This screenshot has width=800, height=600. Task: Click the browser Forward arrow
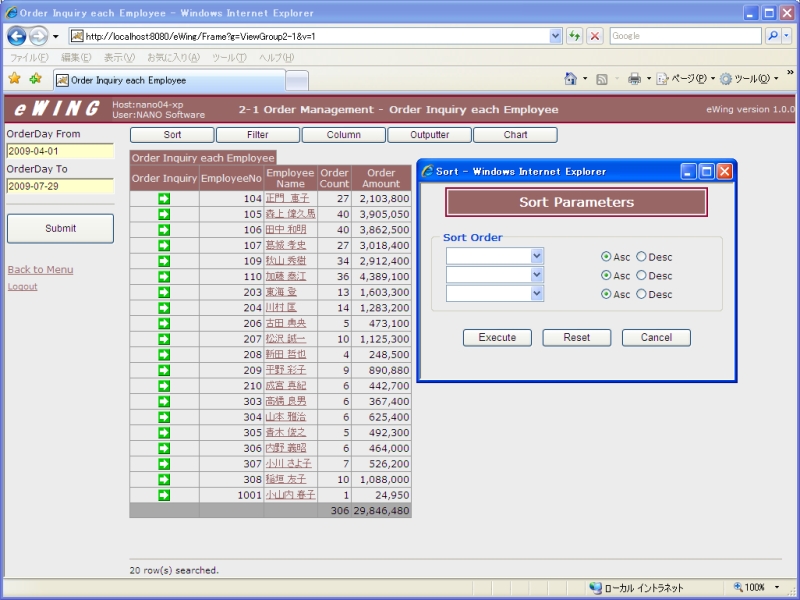point(38,36)
